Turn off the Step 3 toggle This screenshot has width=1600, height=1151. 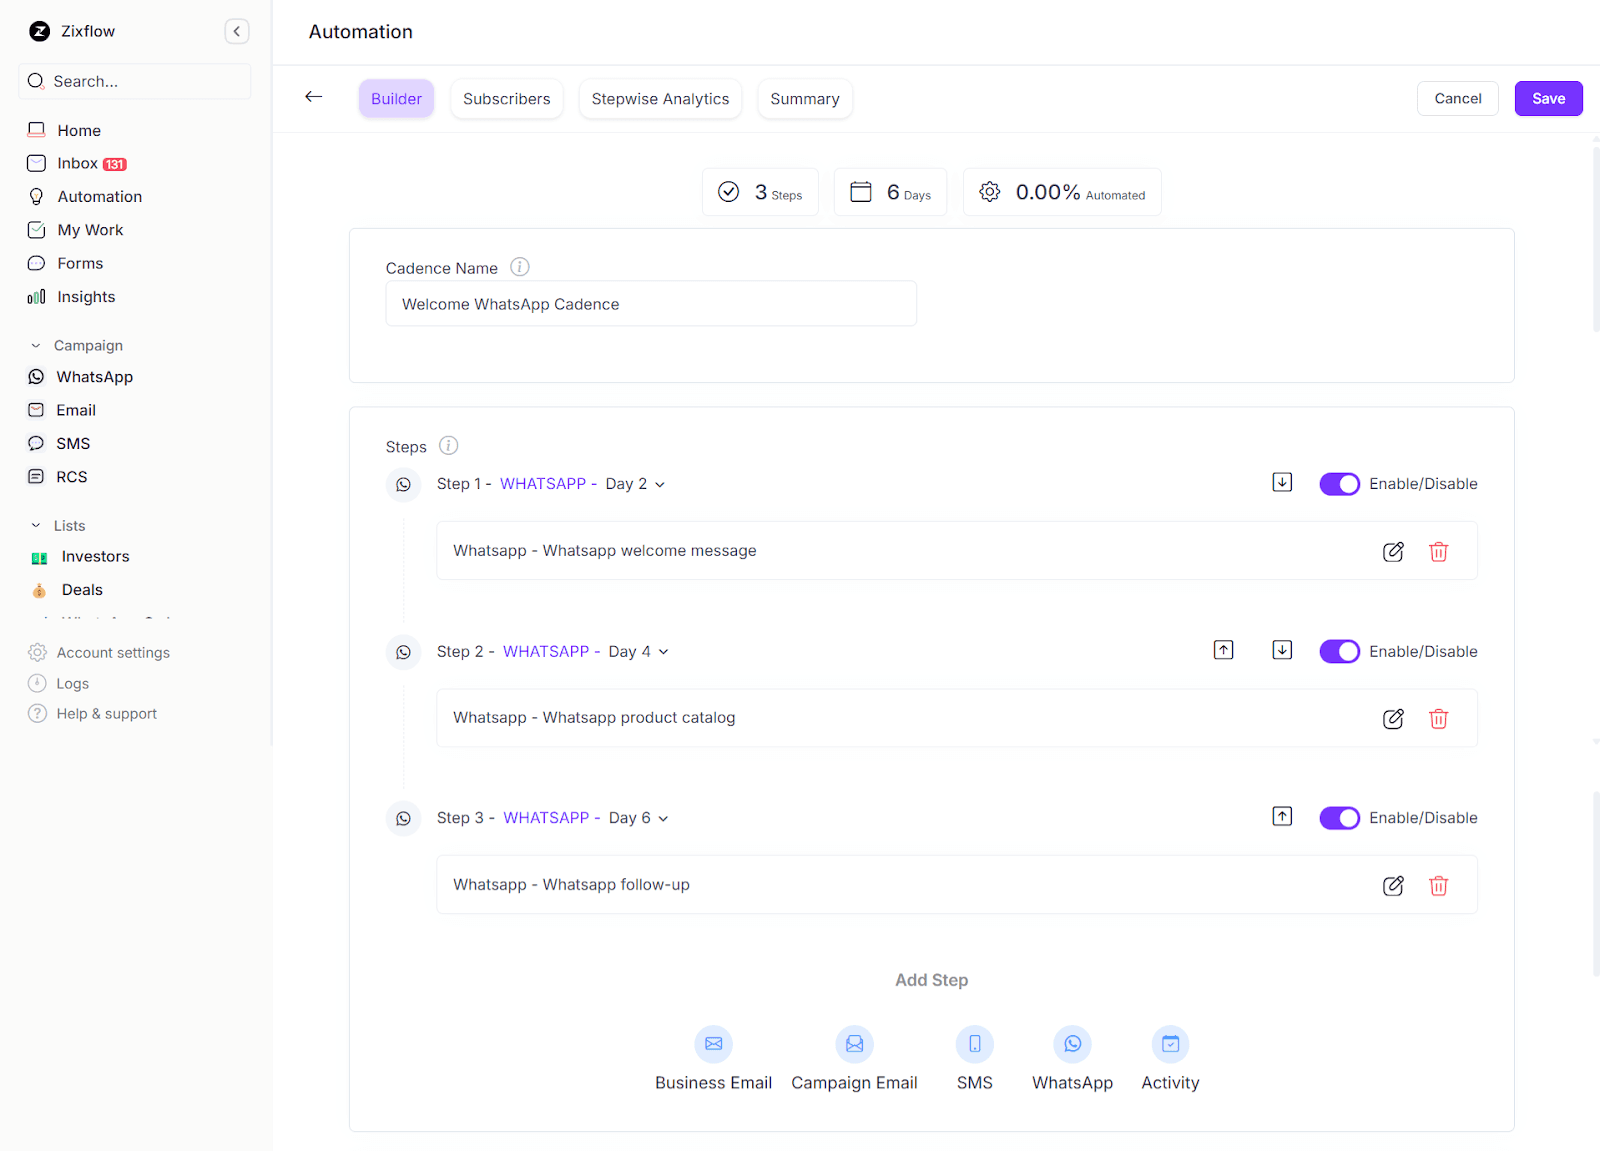[1339, 818]
